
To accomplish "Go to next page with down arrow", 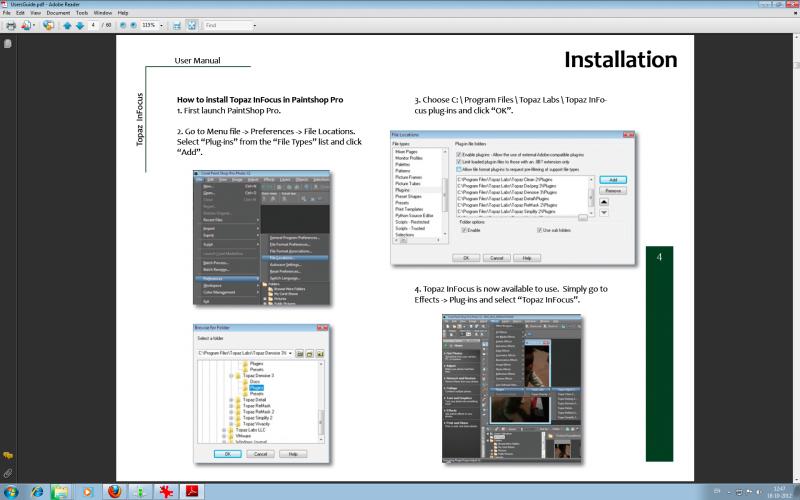I will coord(80,25).
